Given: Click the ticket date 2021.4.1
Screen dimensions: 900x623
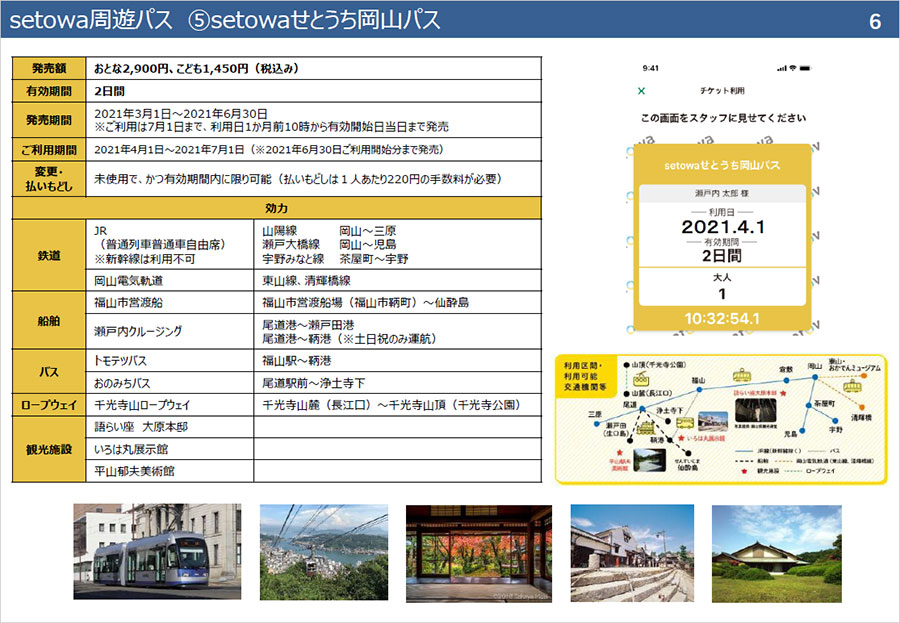Looking at the screenshot, I should pos(723,227).
